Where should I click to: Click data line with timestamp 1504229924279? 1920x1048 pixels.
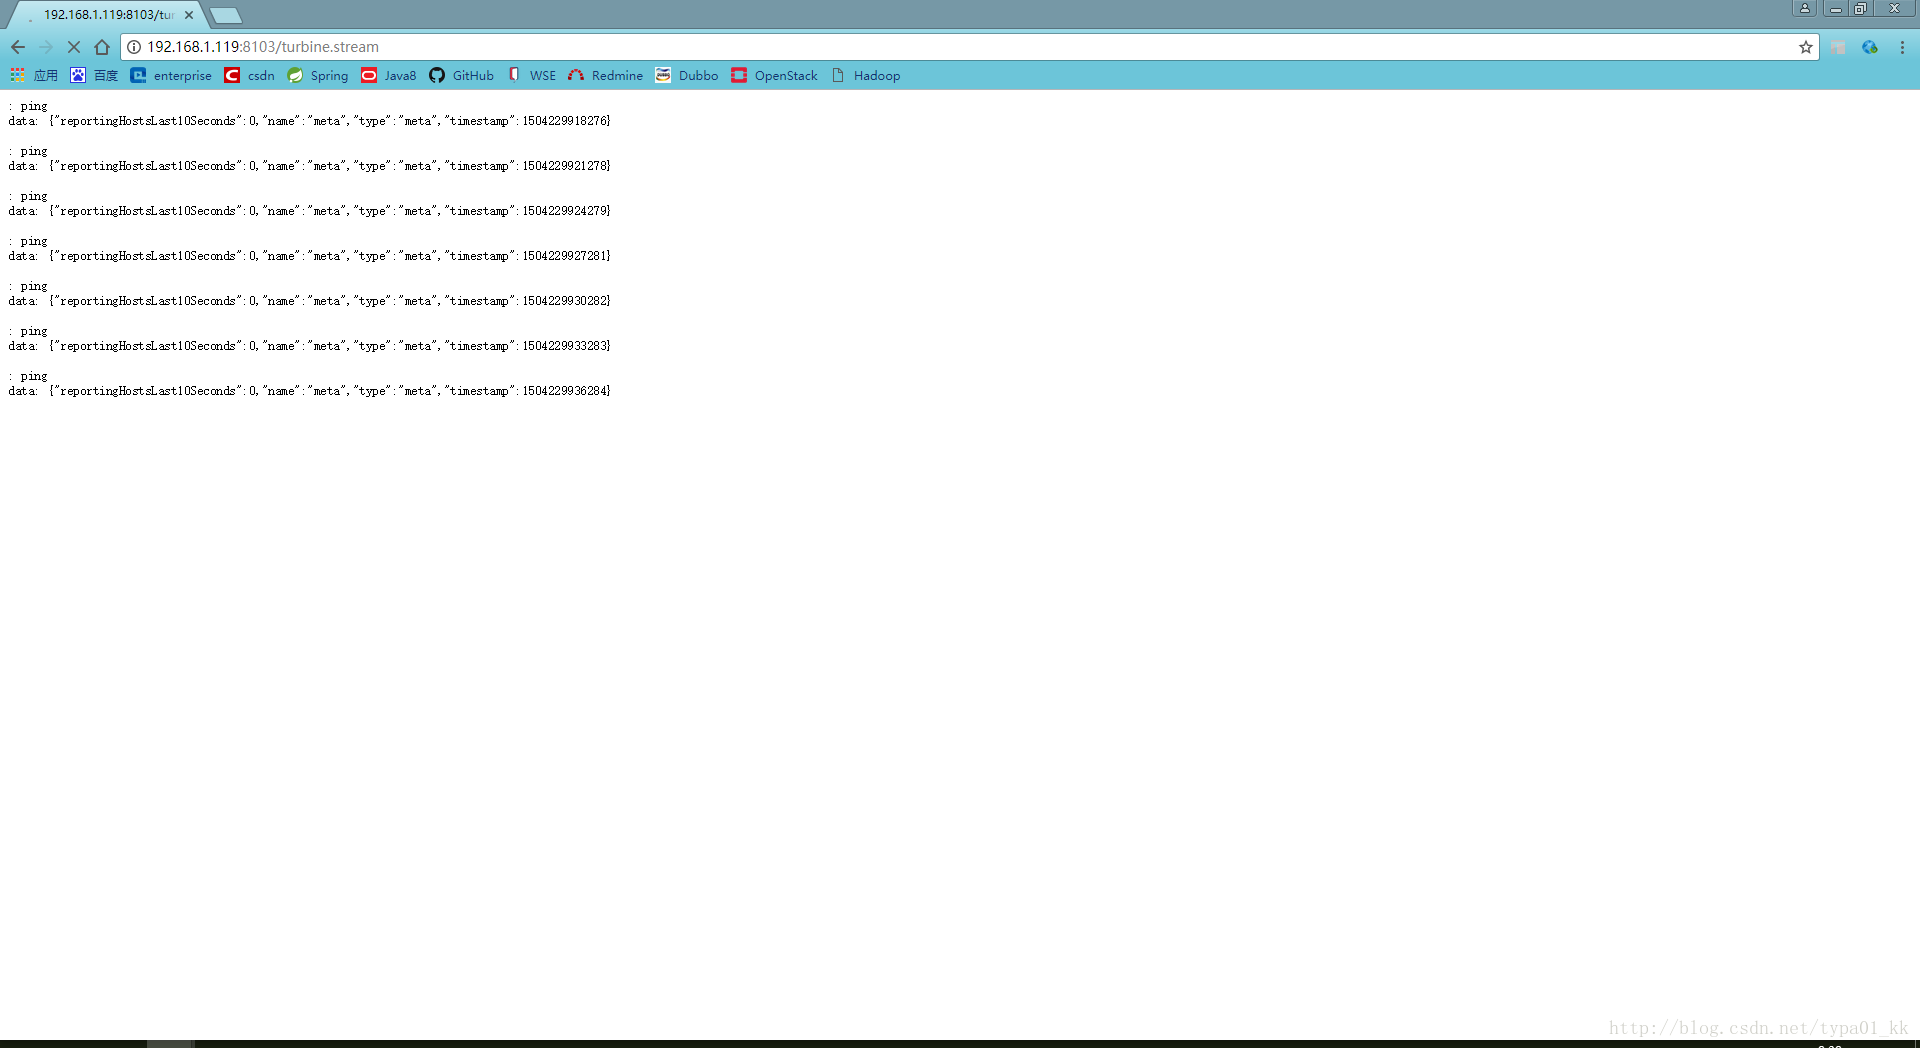click(309, 211)
